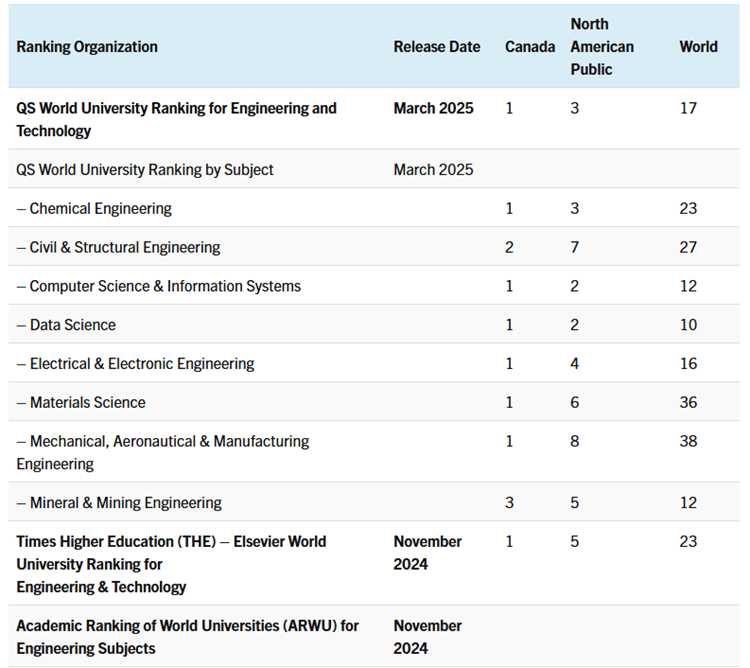Click Mechanical, Aeronautical & Manufacturing Engineering label

pyautogui.click(x=162, y=452)
